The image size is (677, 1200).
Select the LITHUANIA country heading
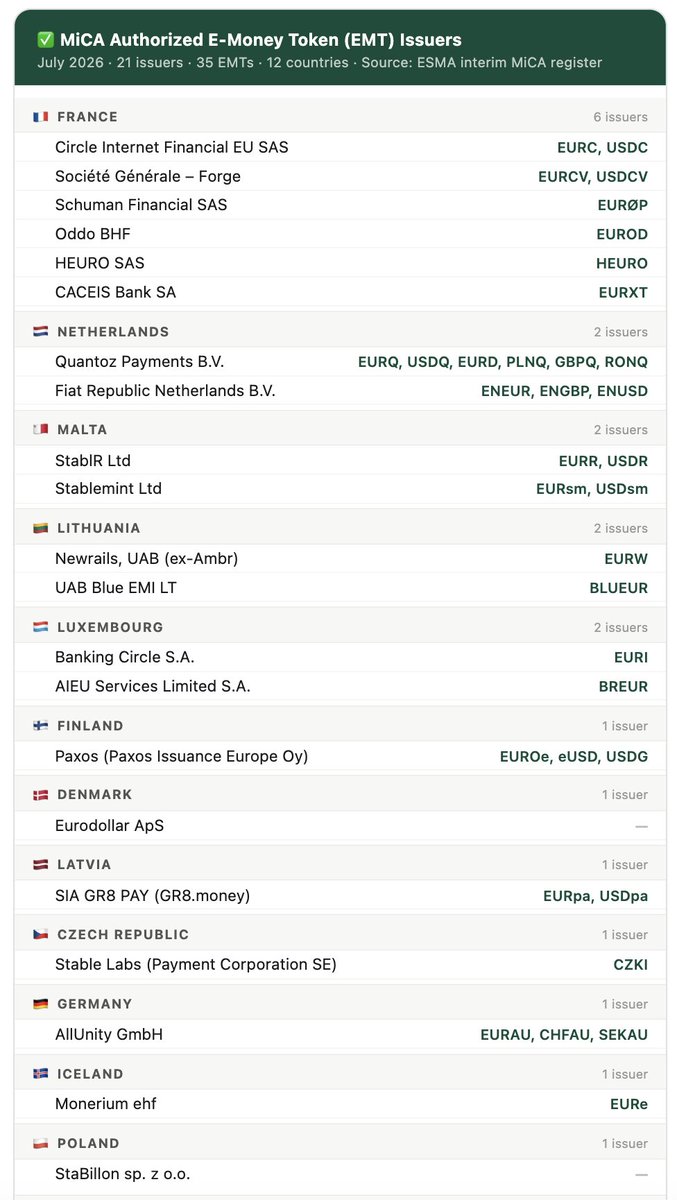pos(99,528)
